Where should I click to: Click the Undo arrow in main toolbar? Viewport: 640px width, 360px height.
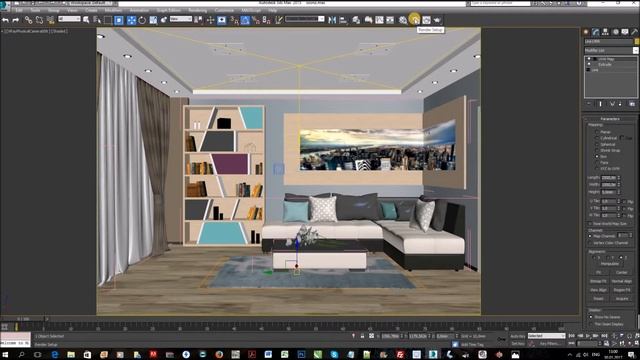(x=6, y=20)
